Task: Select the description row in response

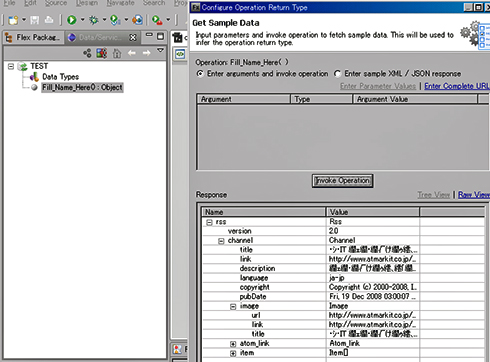Action: click(x=343, y=268)
